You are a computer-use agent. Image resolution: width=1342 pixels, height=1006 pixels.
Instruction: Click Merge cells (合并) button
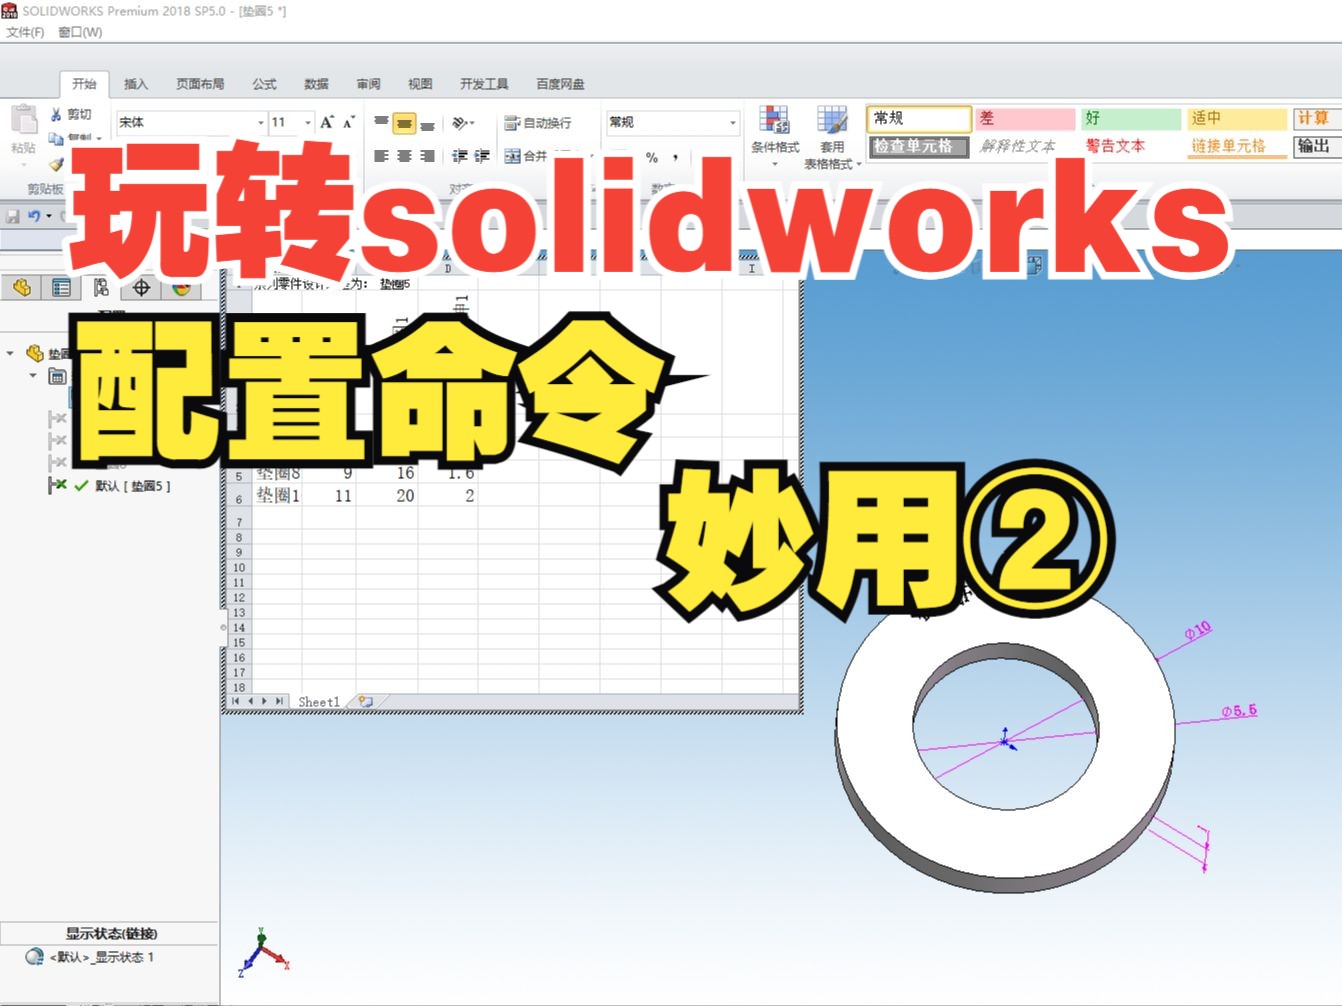(526, 156)
